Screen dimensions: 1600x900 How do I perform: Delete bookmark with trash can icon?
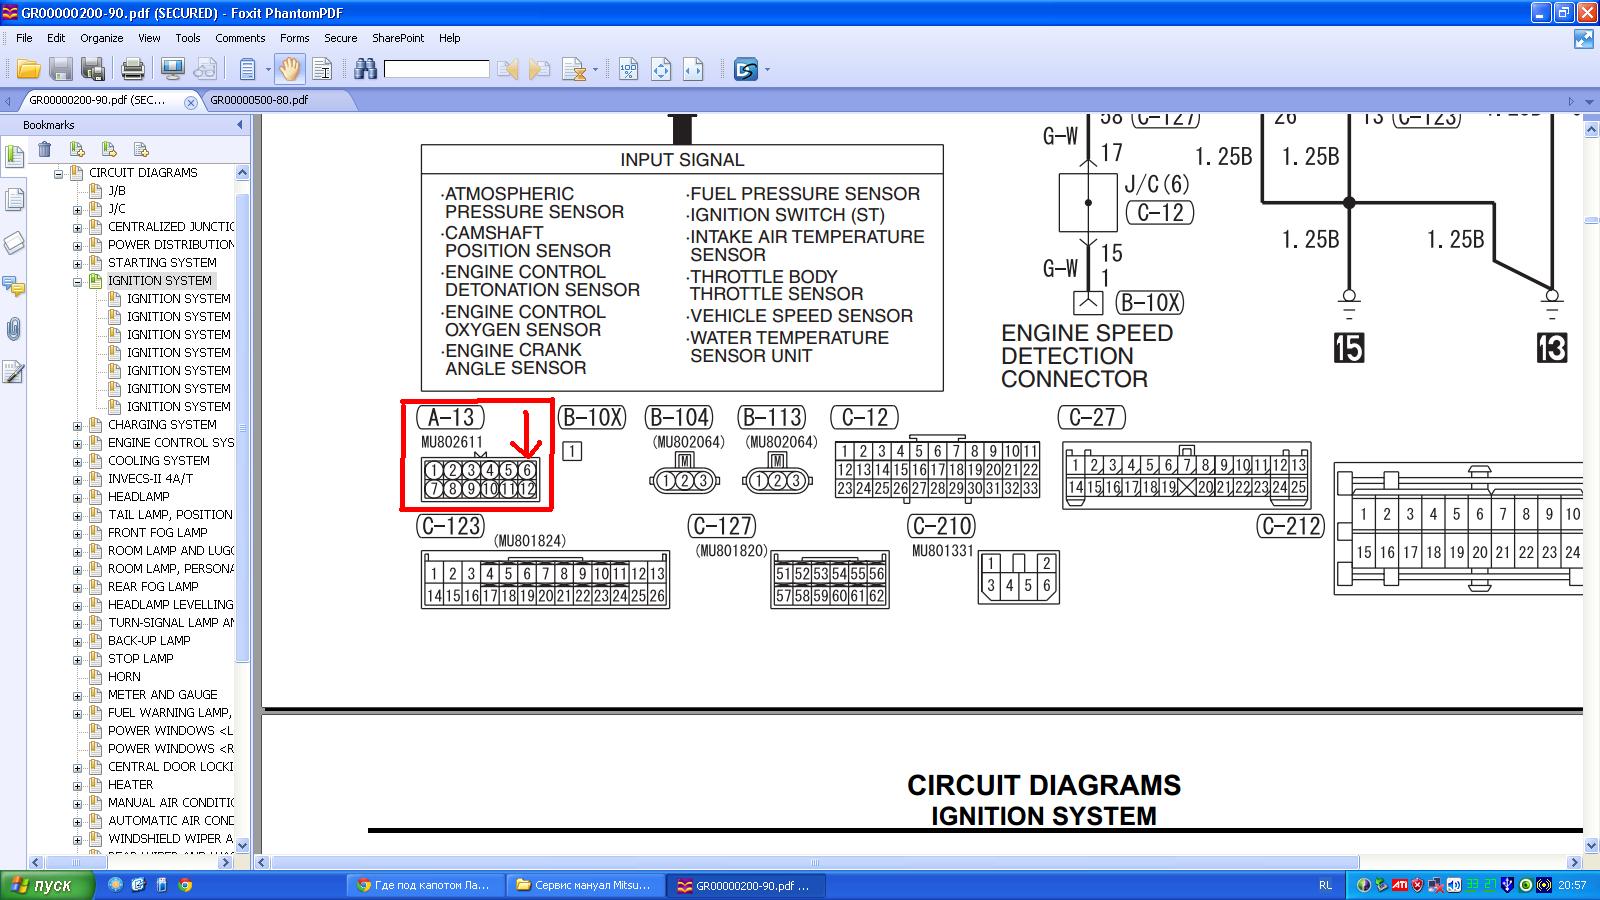(x=45, y=149)
